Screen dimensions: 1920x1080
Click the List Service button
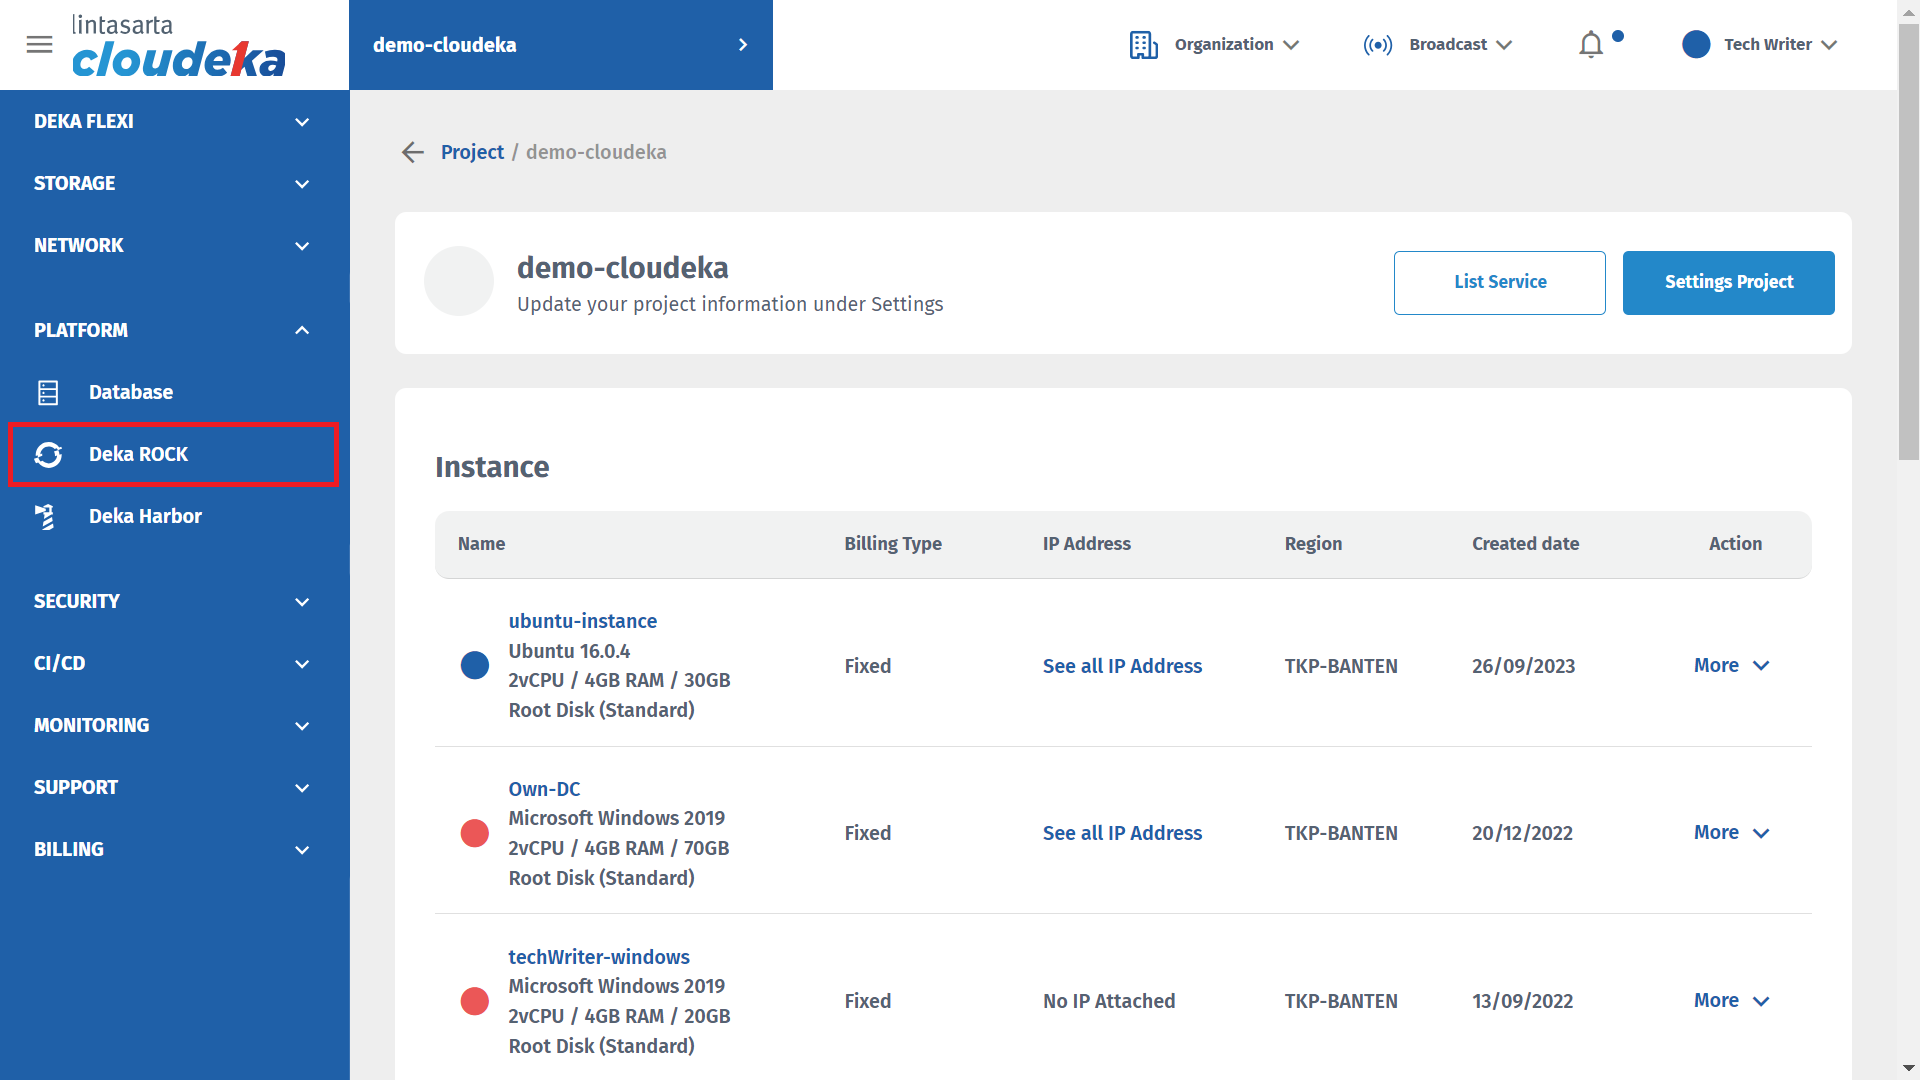[x=1499, y=282]
